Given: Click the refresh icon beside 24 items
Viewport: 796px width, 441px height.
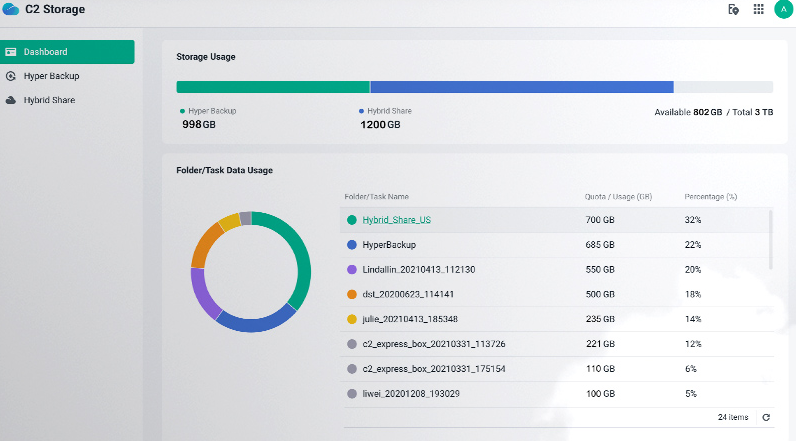Looking at the screenshot, I should 766,417.
